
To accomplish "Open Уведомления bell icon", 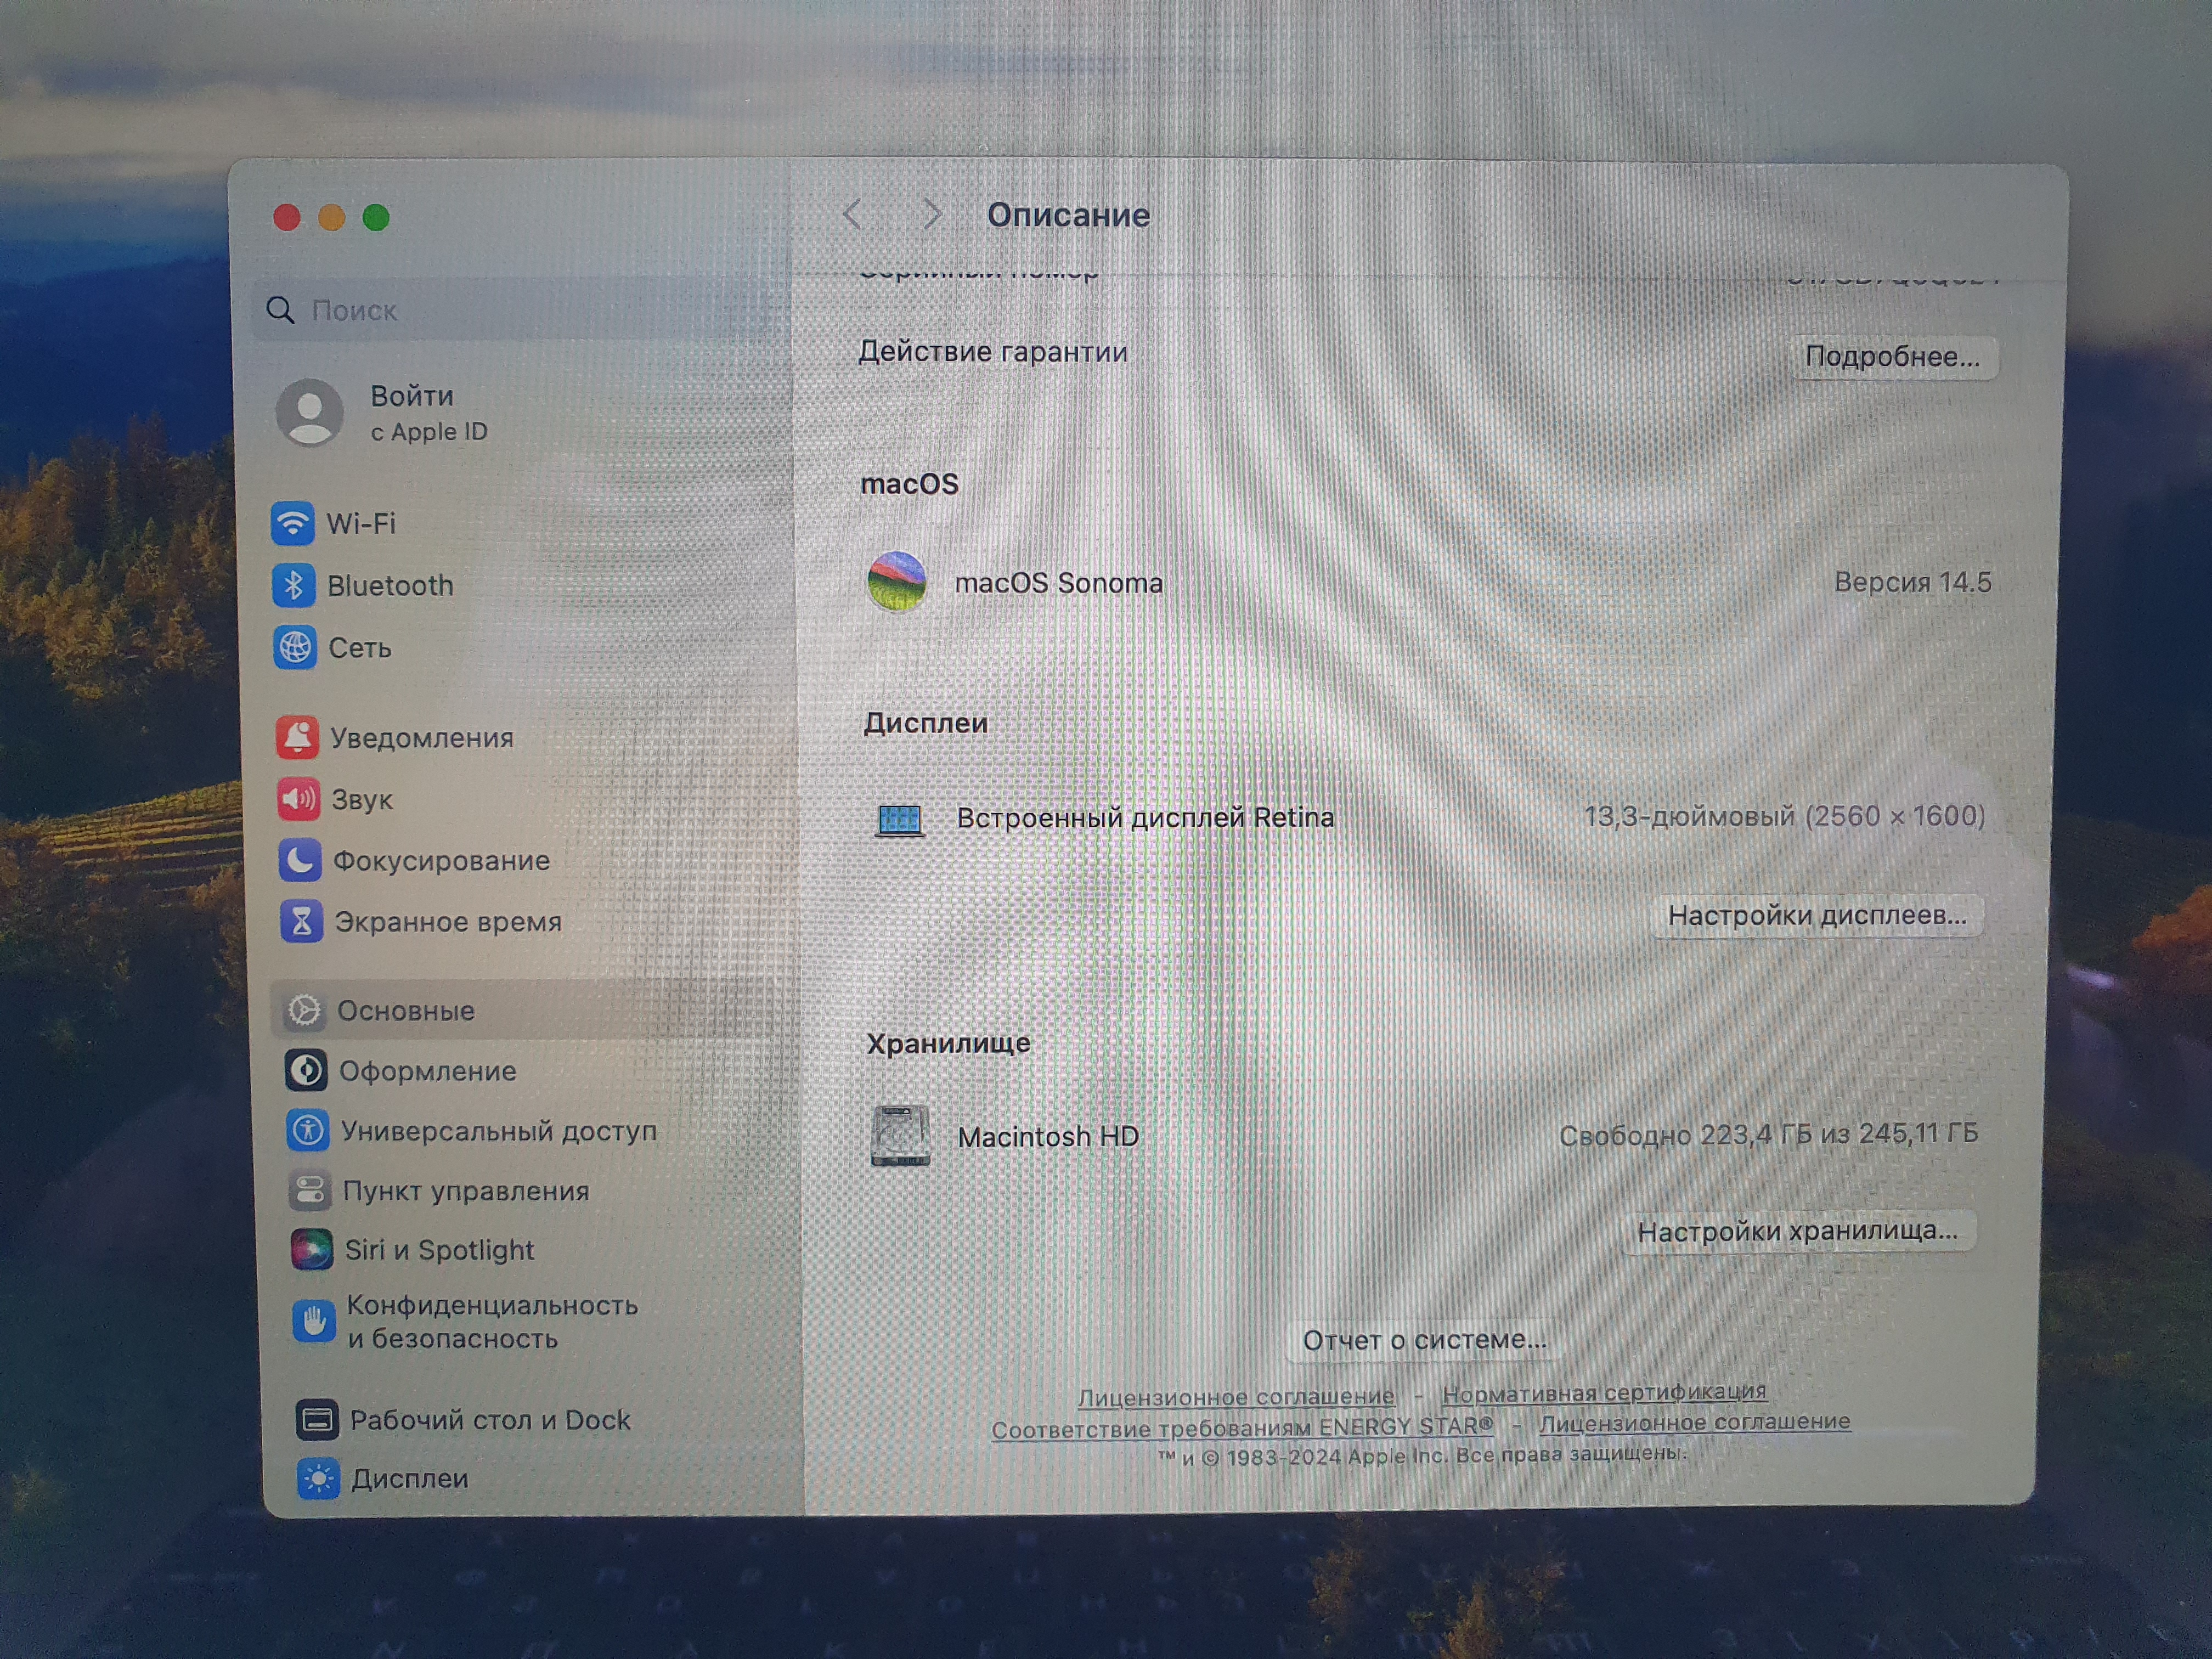I will (297, 737).
